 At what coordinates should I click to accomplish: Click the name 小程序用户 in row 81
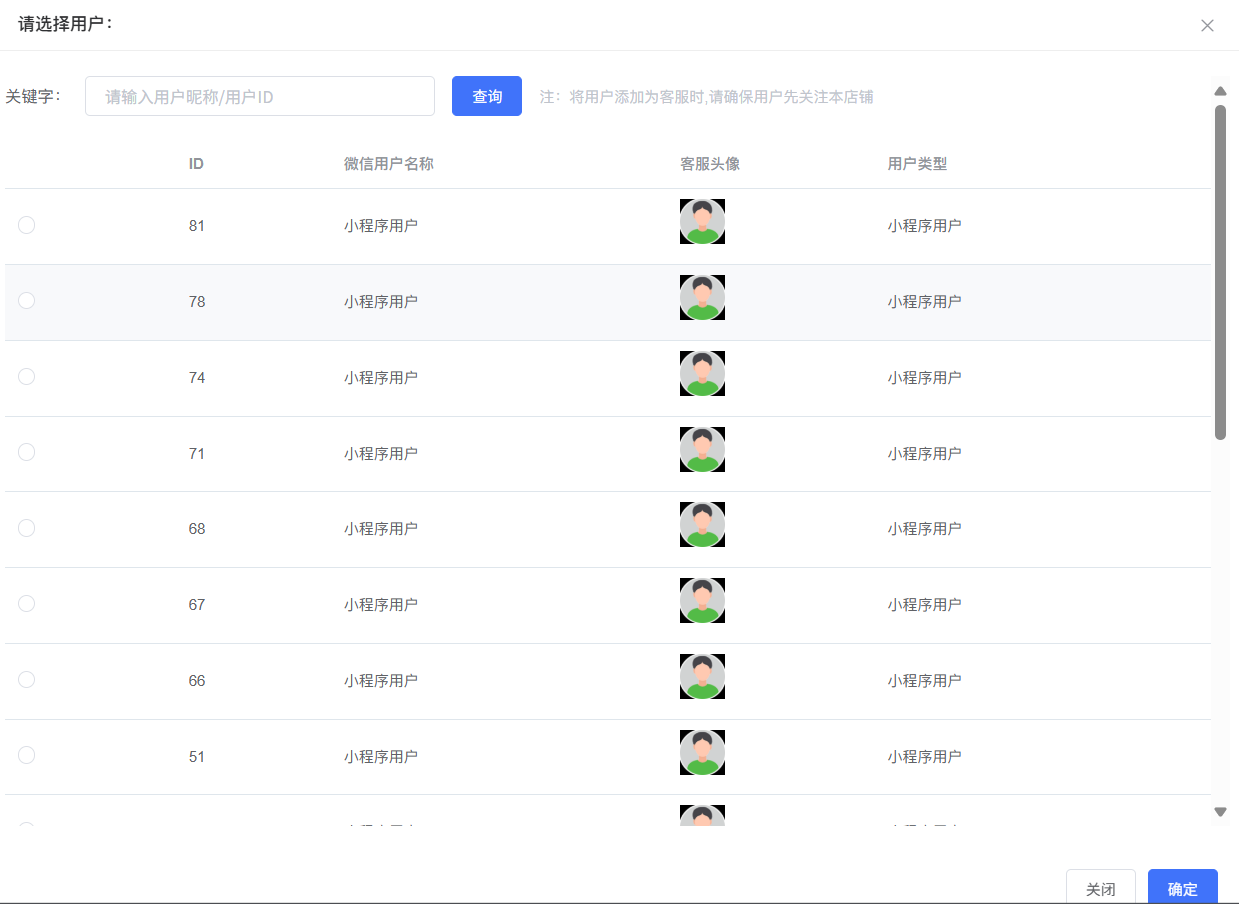(x=381, y=226)
